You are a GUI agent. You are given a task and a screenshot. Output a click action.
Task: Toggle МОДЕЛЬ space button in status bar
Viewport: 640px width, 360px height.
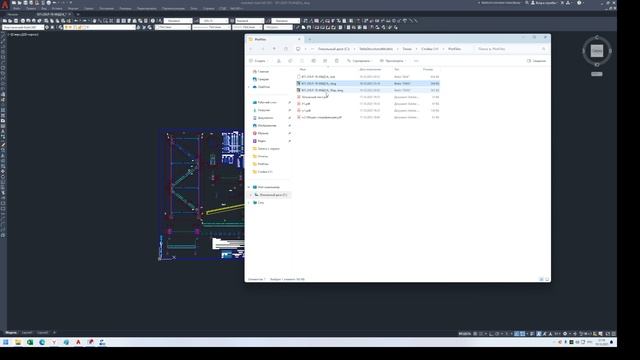[x=464, y=333]
